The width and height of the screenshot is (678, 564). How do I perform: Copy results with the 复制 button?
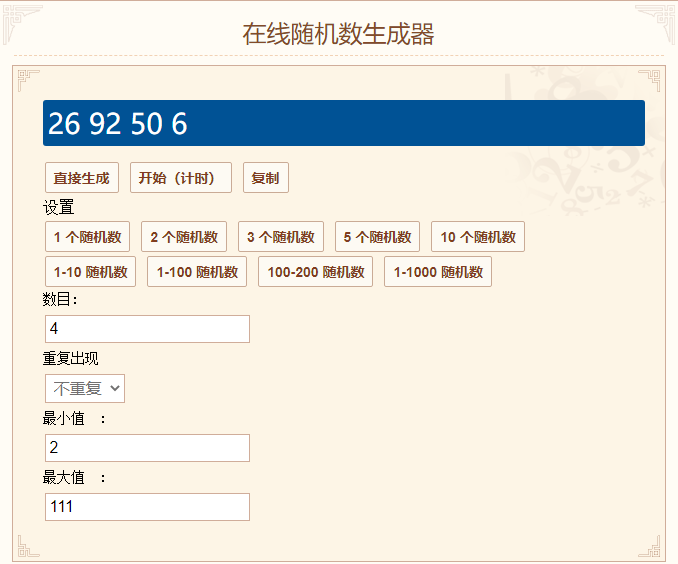pyautogui.click(x=265, y=178)
